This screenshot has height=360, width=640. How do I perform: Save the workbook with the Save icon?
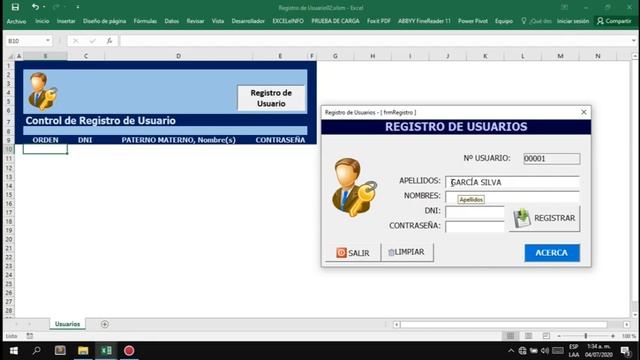click(x=15, y=7)
